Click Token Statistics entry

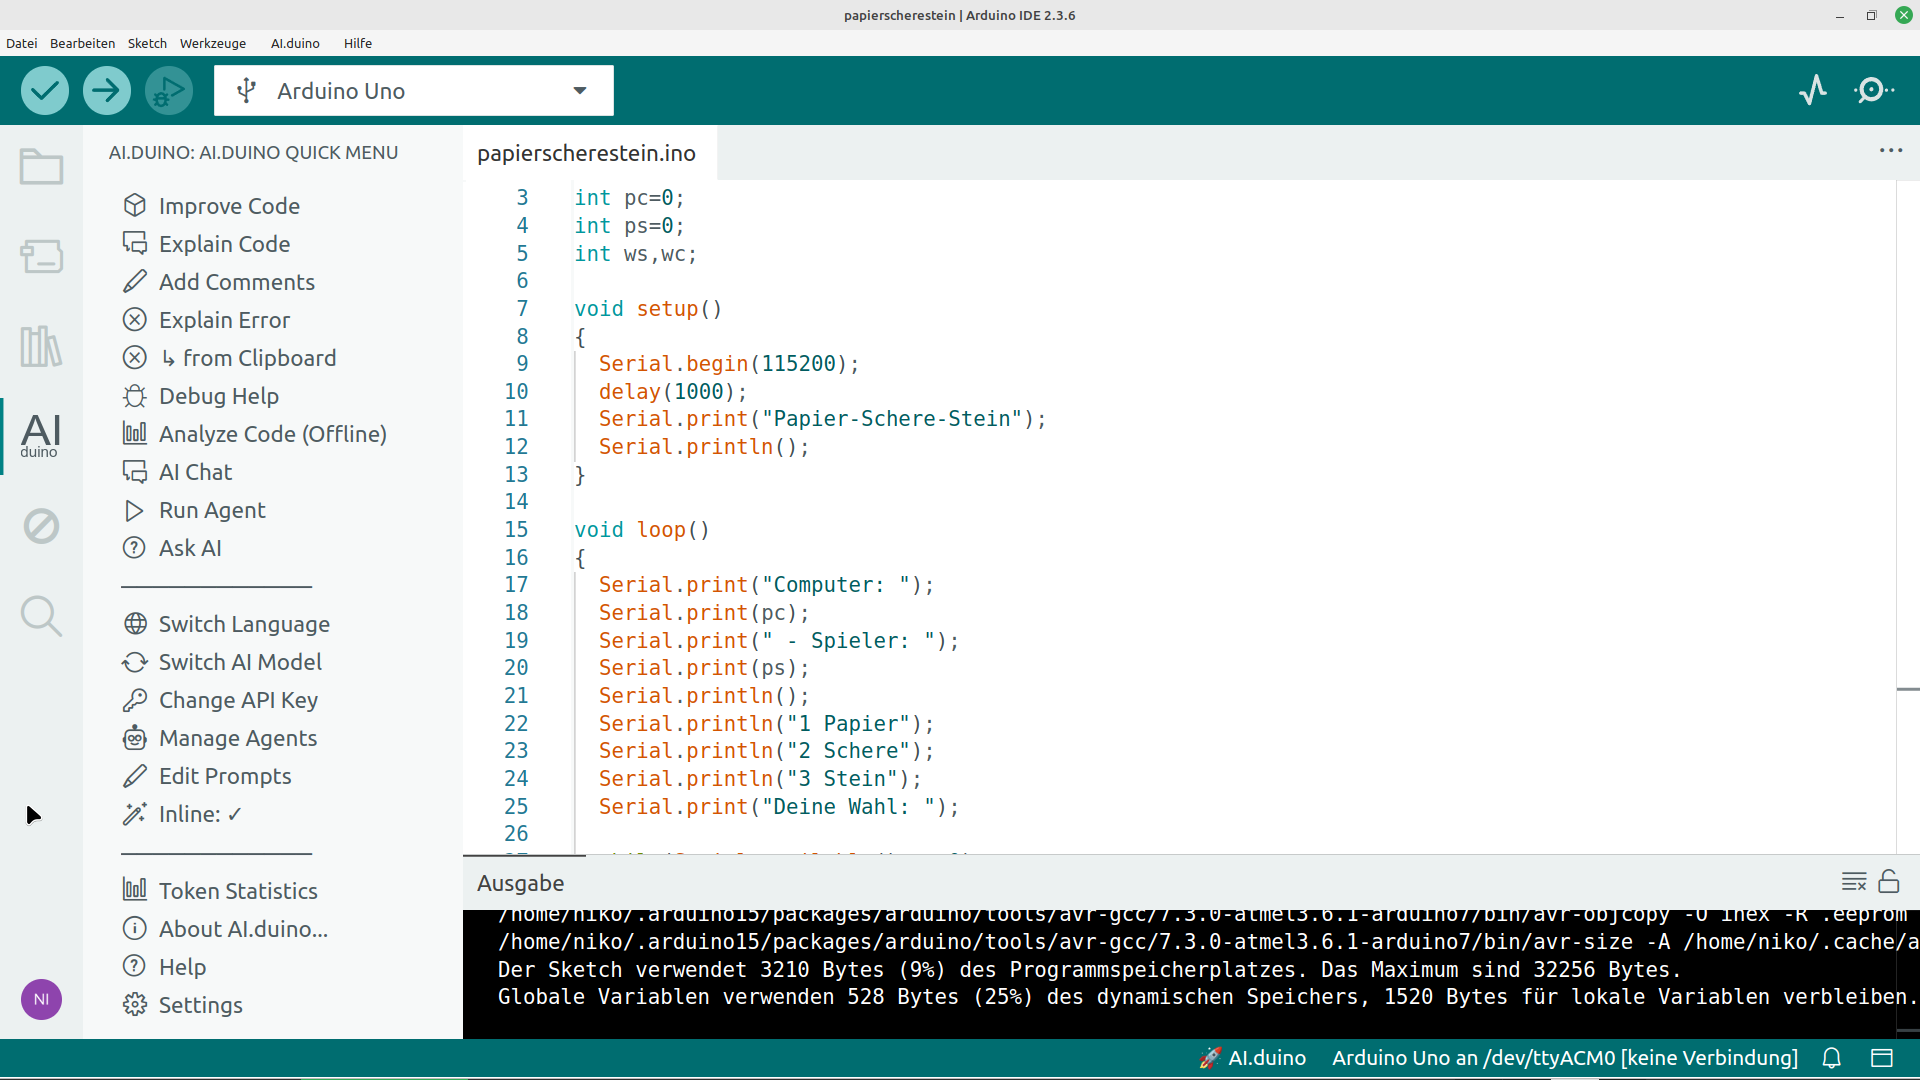pyautogui.click(x=238, y=891)
